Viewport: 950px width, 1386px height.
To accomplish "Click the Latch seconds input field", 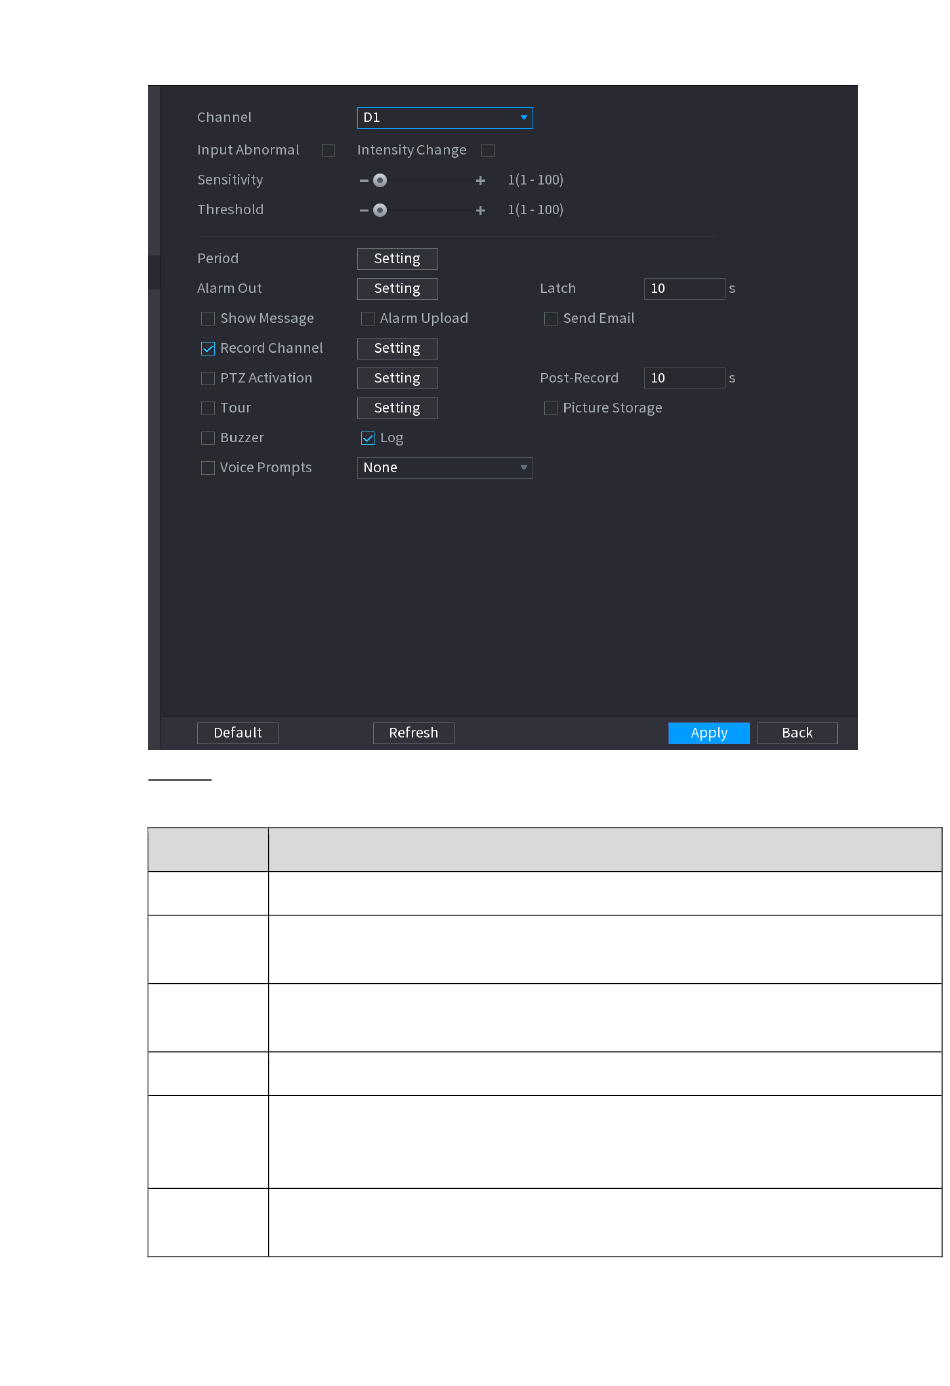I will click(x=684, y=289).
